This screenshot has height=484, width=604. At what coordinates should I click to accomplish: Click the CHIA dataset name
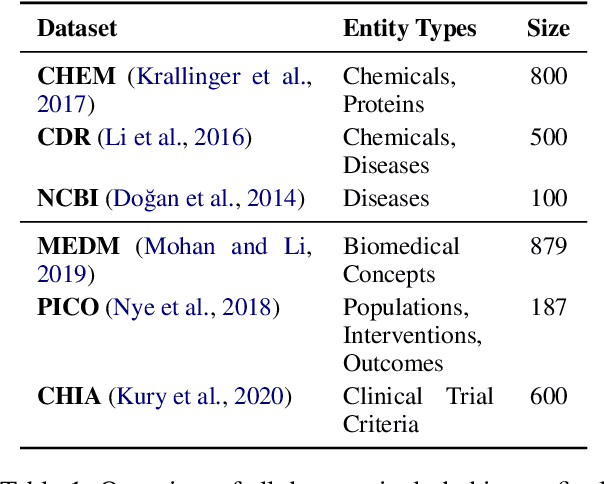69,397
